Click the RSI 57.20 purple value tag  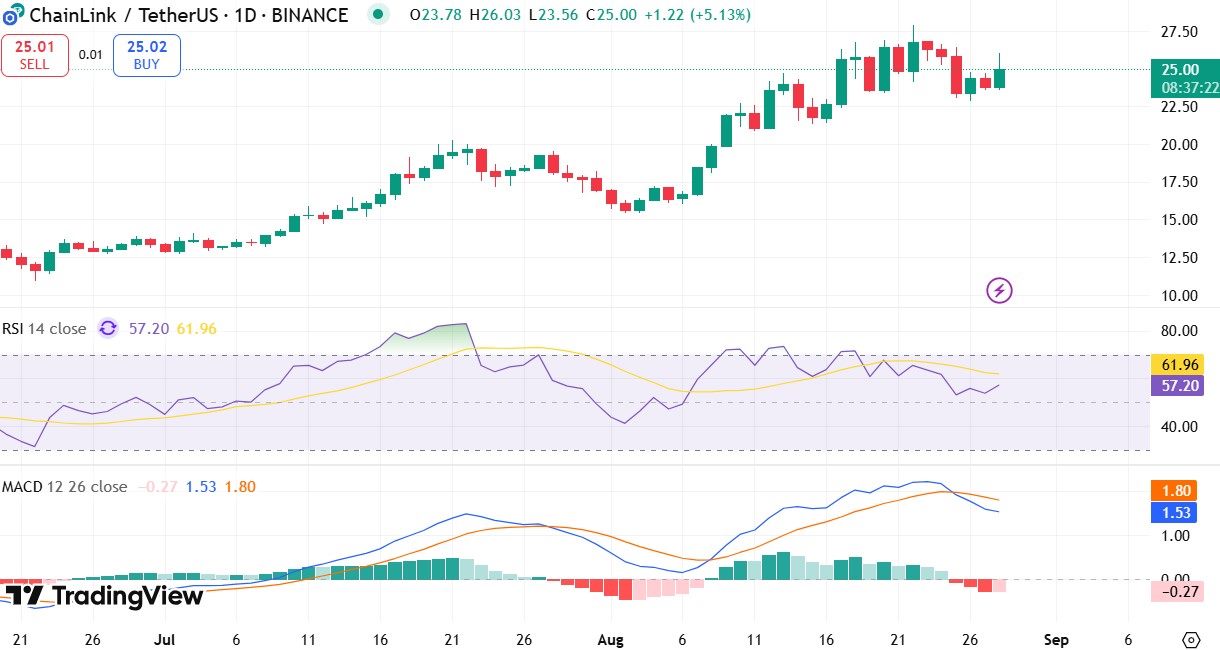click(x=1179, y=386)
